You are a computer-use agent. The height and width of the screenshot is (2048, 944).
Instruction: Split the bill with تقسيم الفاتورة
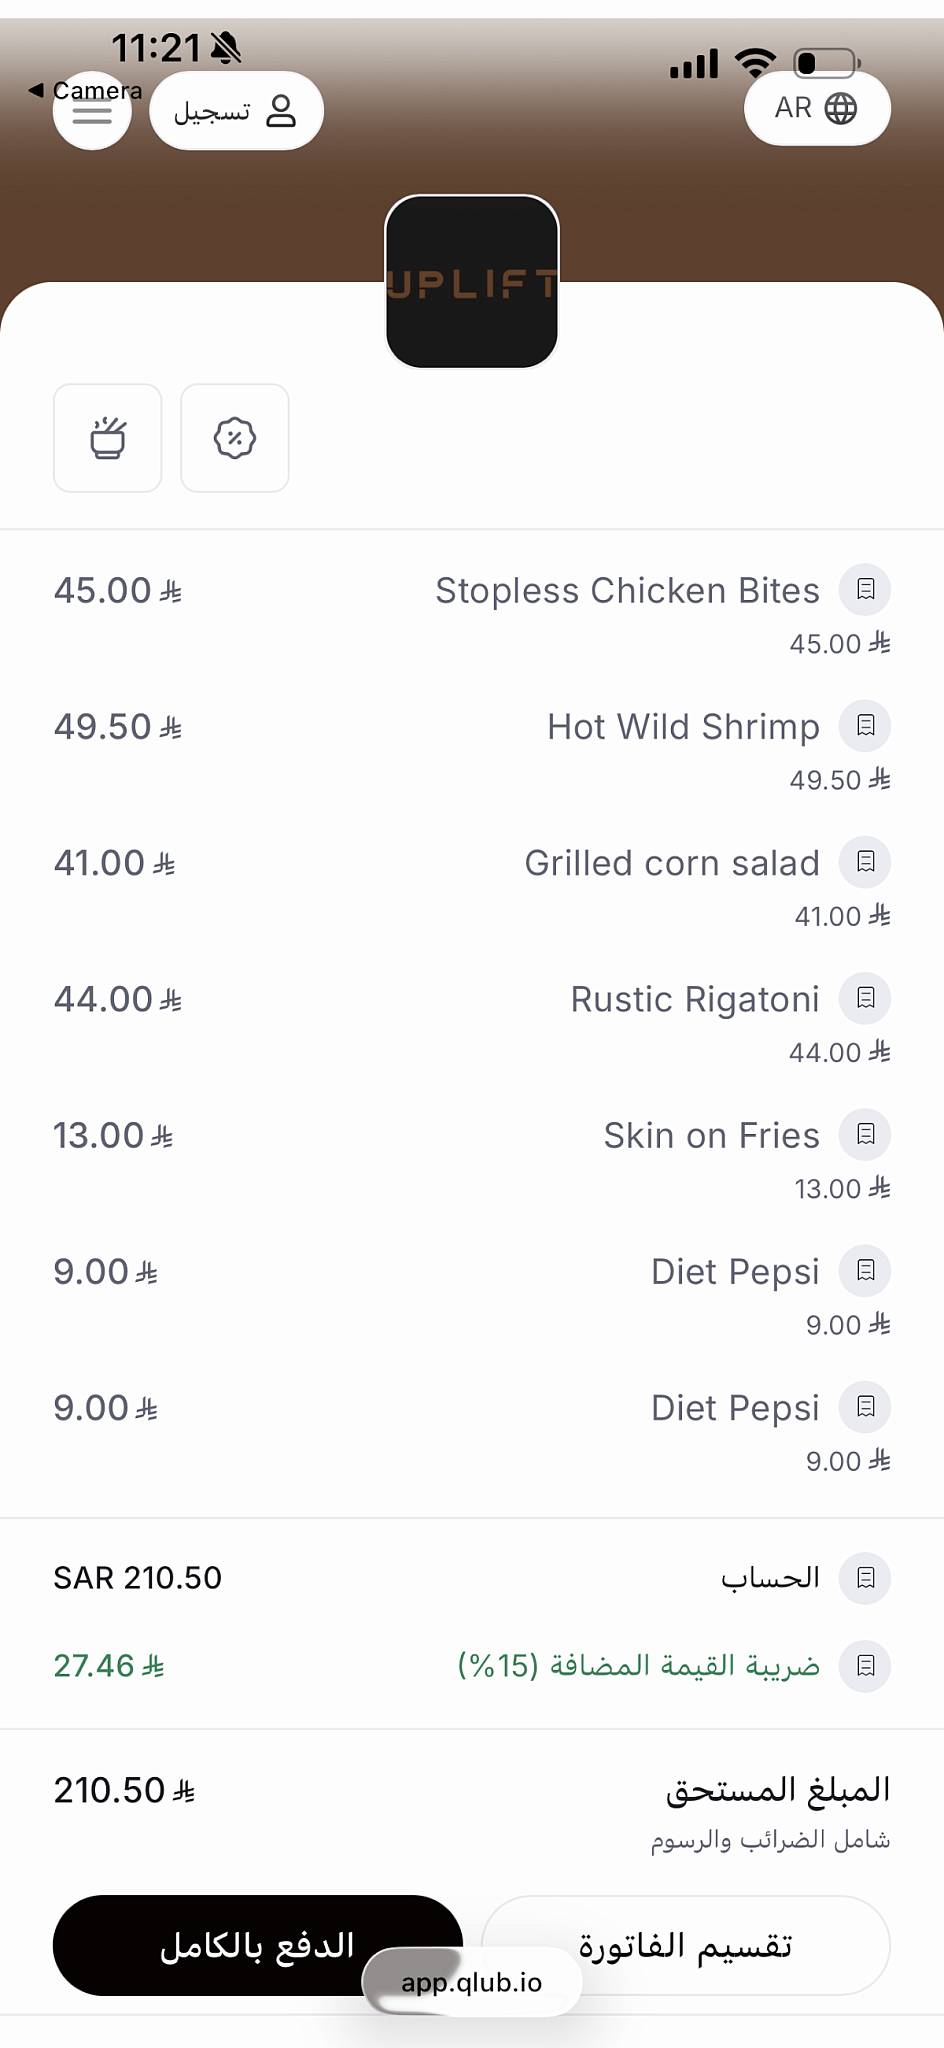pos(686,1945)
